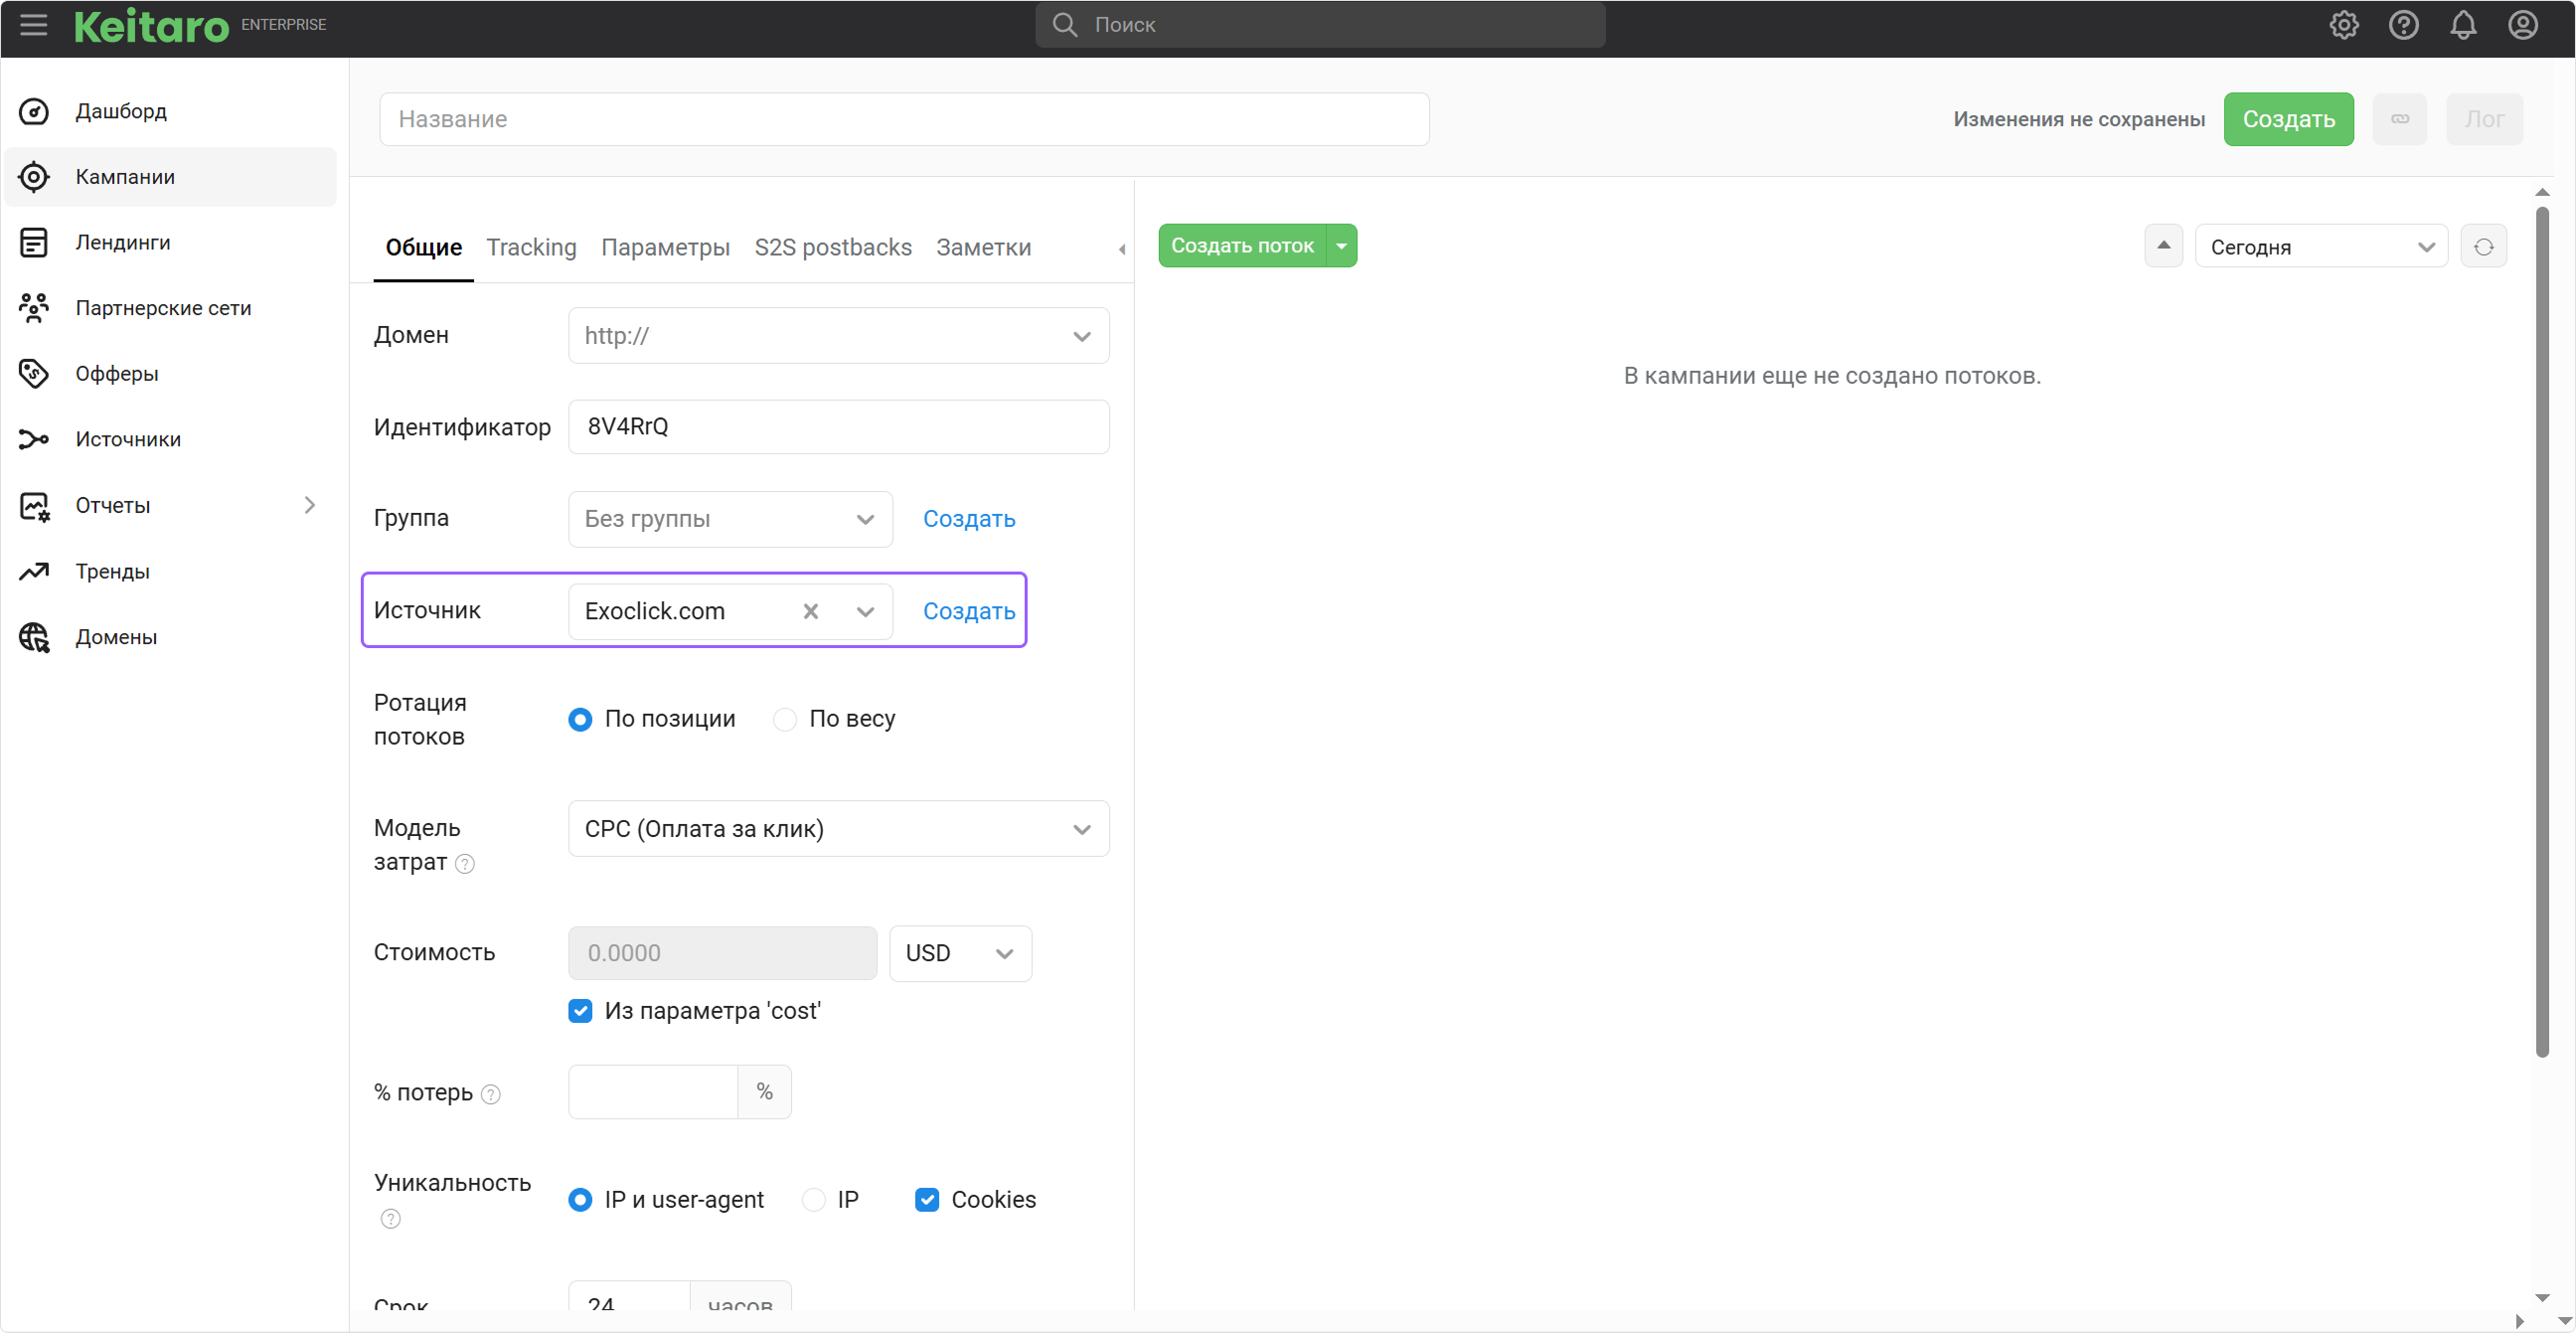Switch to the Общие tab
2576x1333 pixels.
(424, 247)
